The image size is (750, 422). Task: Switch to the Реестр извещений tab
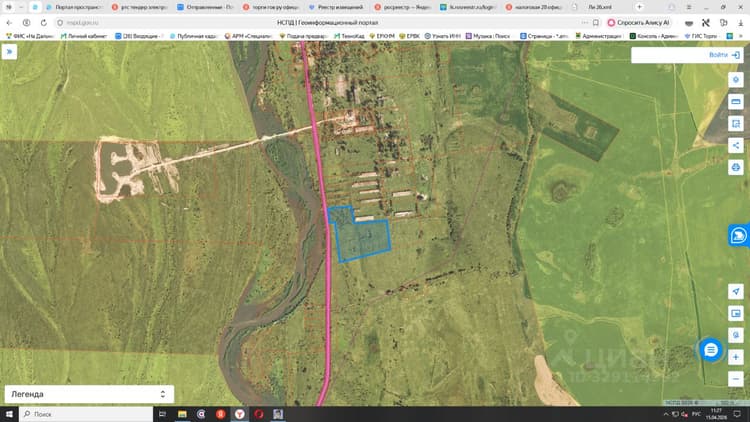pyautogui.click(x=336, y=7)
